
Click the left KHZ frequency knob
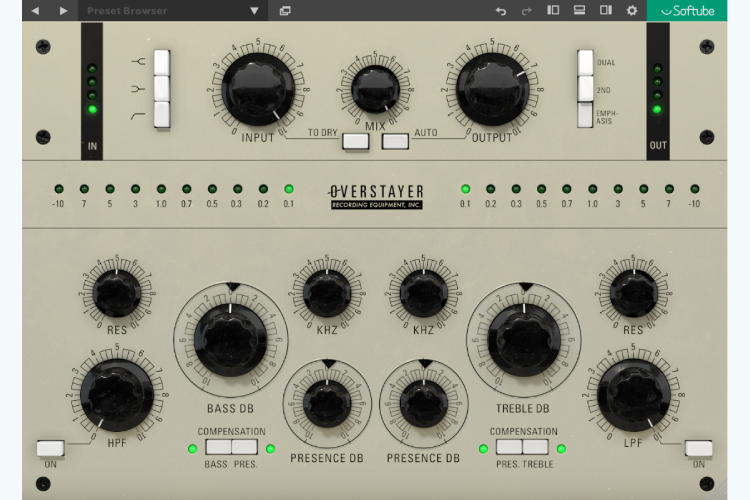click(327, 293)
